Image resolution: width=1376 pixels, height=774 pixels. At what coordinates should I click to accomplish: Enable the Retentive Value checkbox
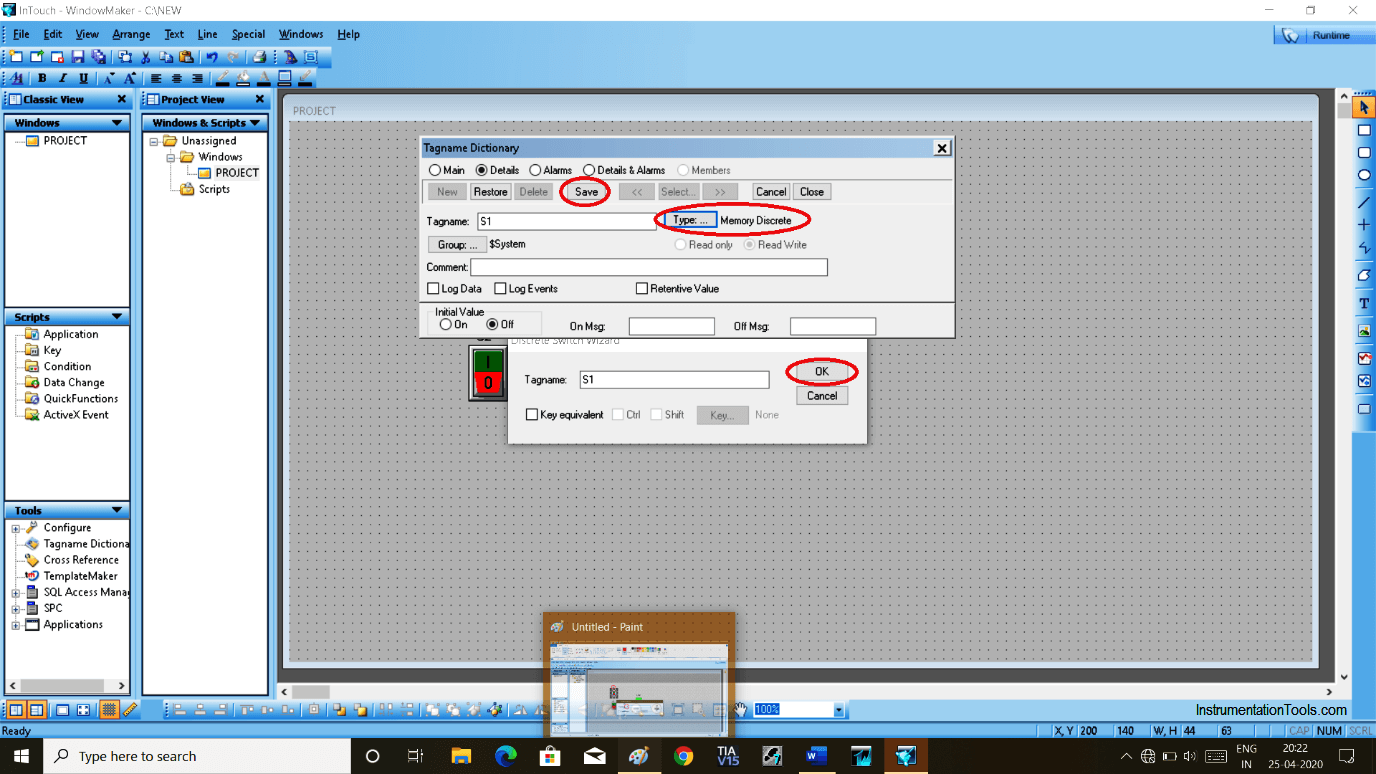tap(642, 289)
